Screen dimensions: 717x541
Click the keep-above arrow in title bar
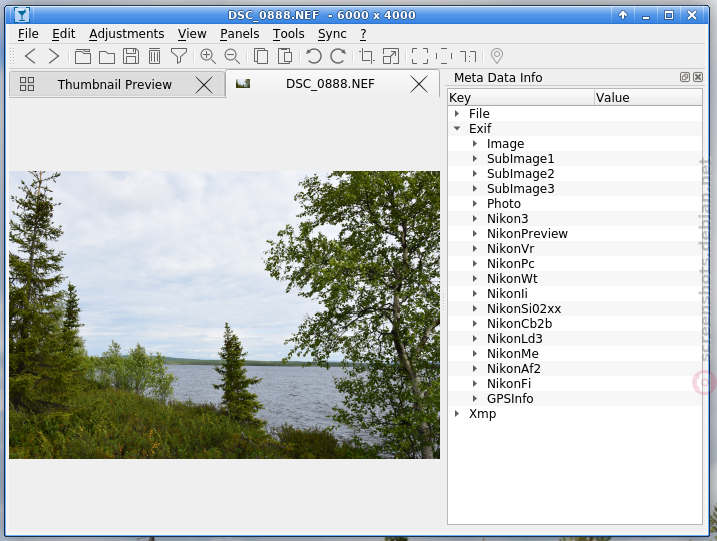[623, 15]
